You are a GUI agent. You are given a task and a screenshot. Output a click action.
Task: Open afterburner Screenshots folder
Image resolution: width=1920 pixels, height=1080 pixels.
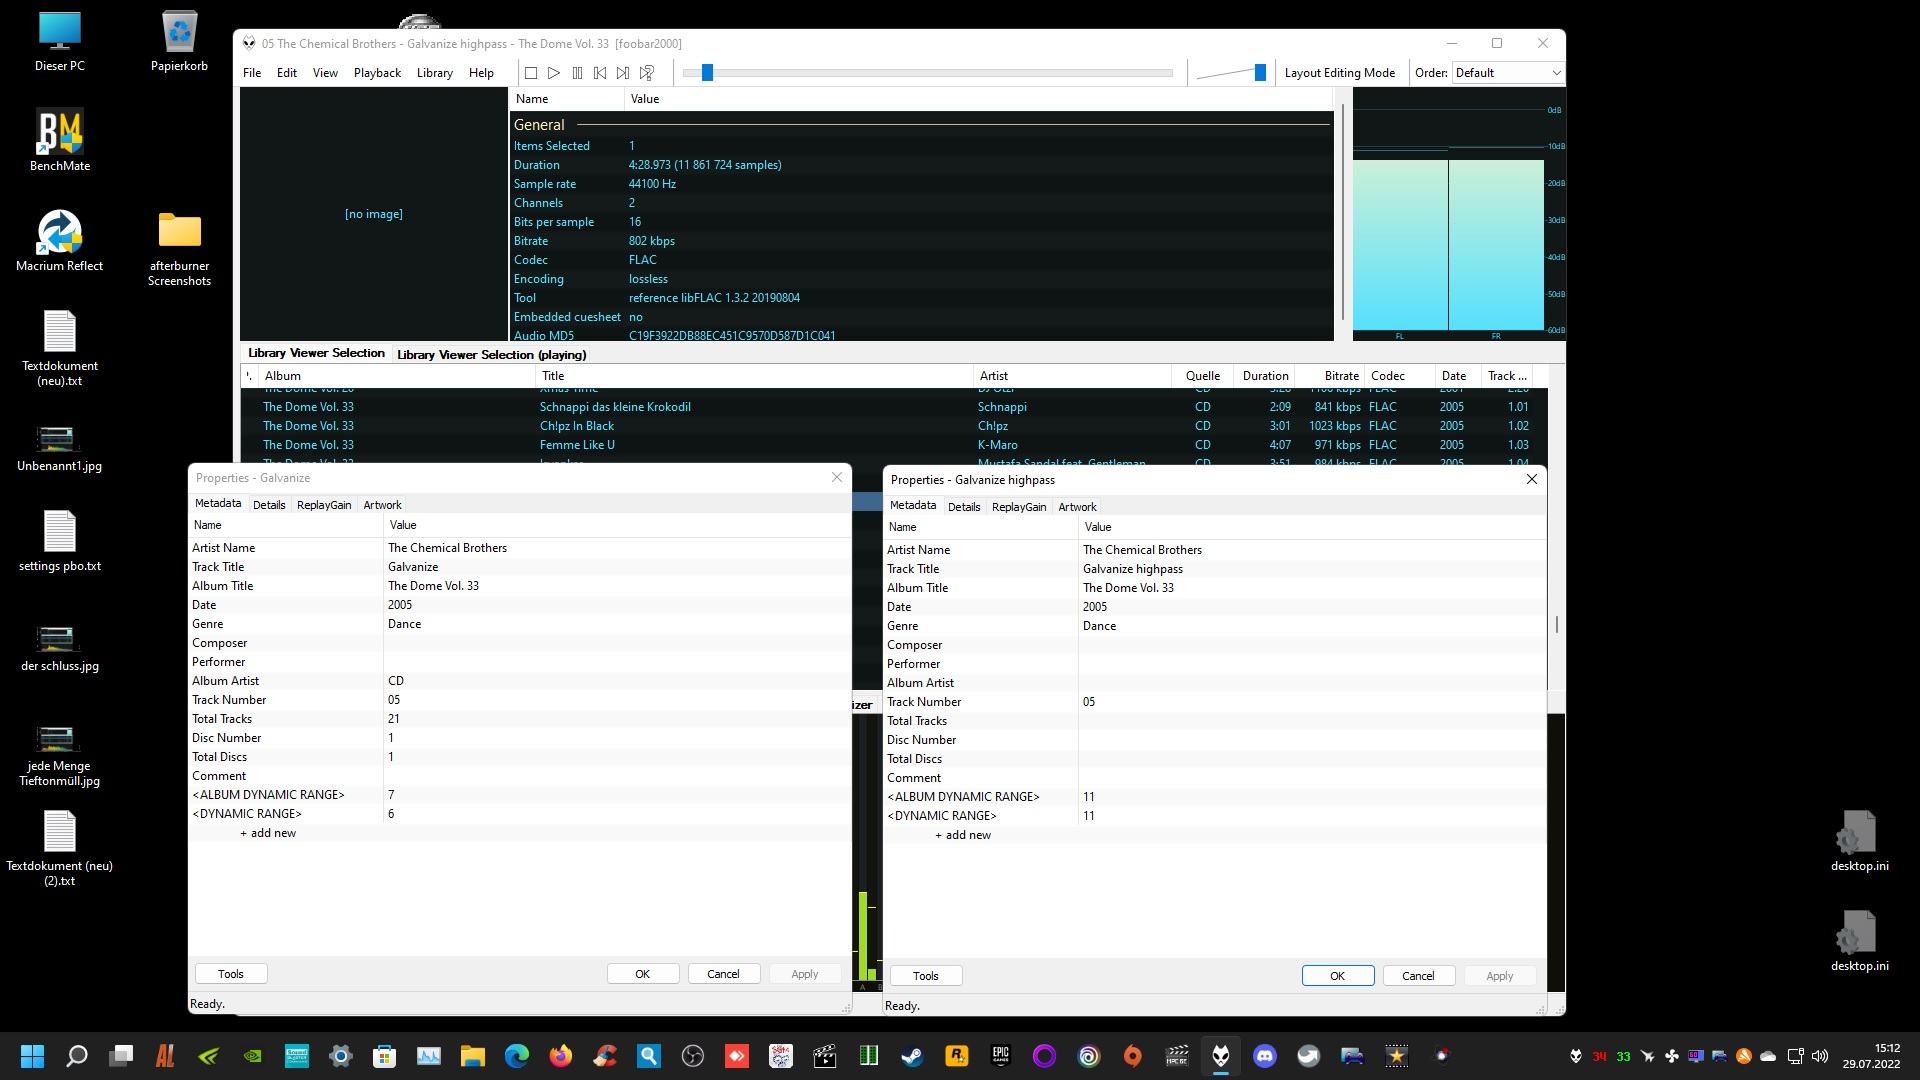click(180, 248)
